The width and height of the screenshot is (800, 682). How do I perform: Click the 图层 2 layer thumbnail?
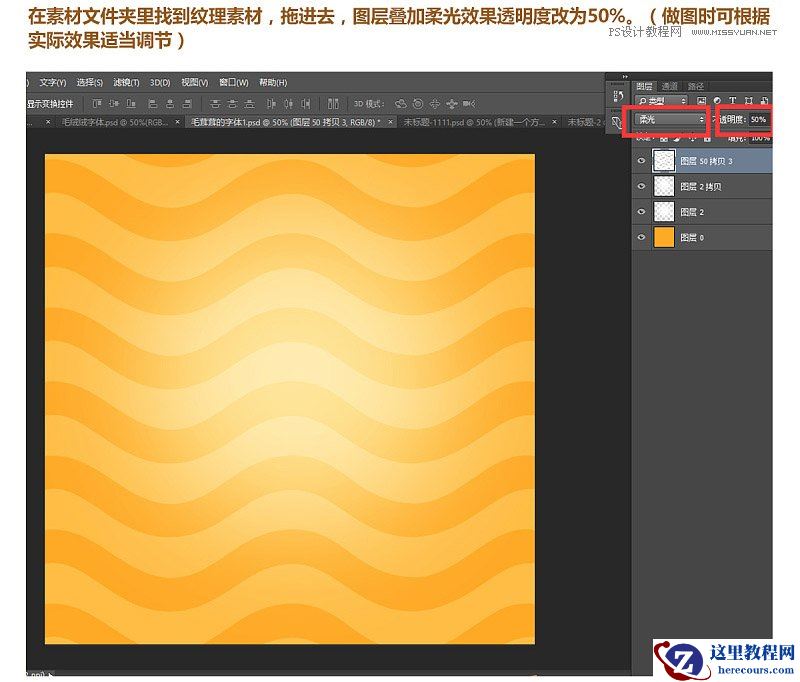click(664, 212)
